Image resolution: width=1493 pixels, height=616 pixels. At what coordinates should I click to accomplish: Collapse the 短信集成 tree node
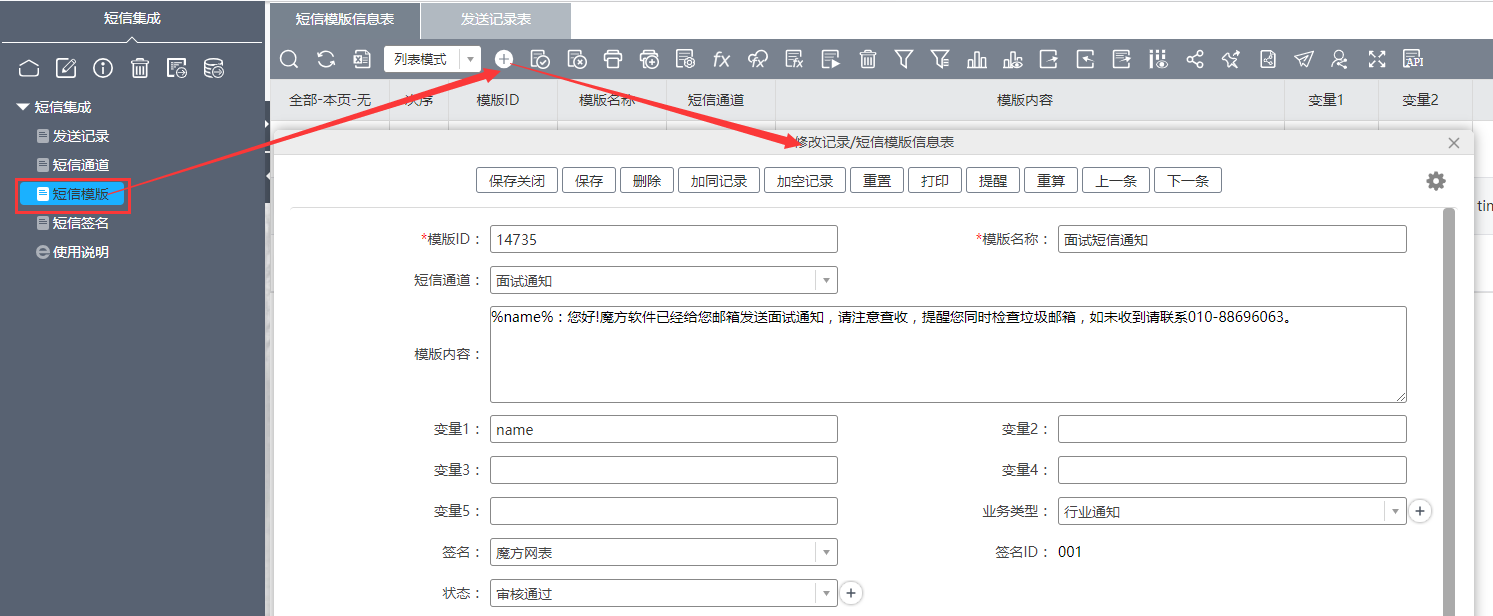pos(23,107)
